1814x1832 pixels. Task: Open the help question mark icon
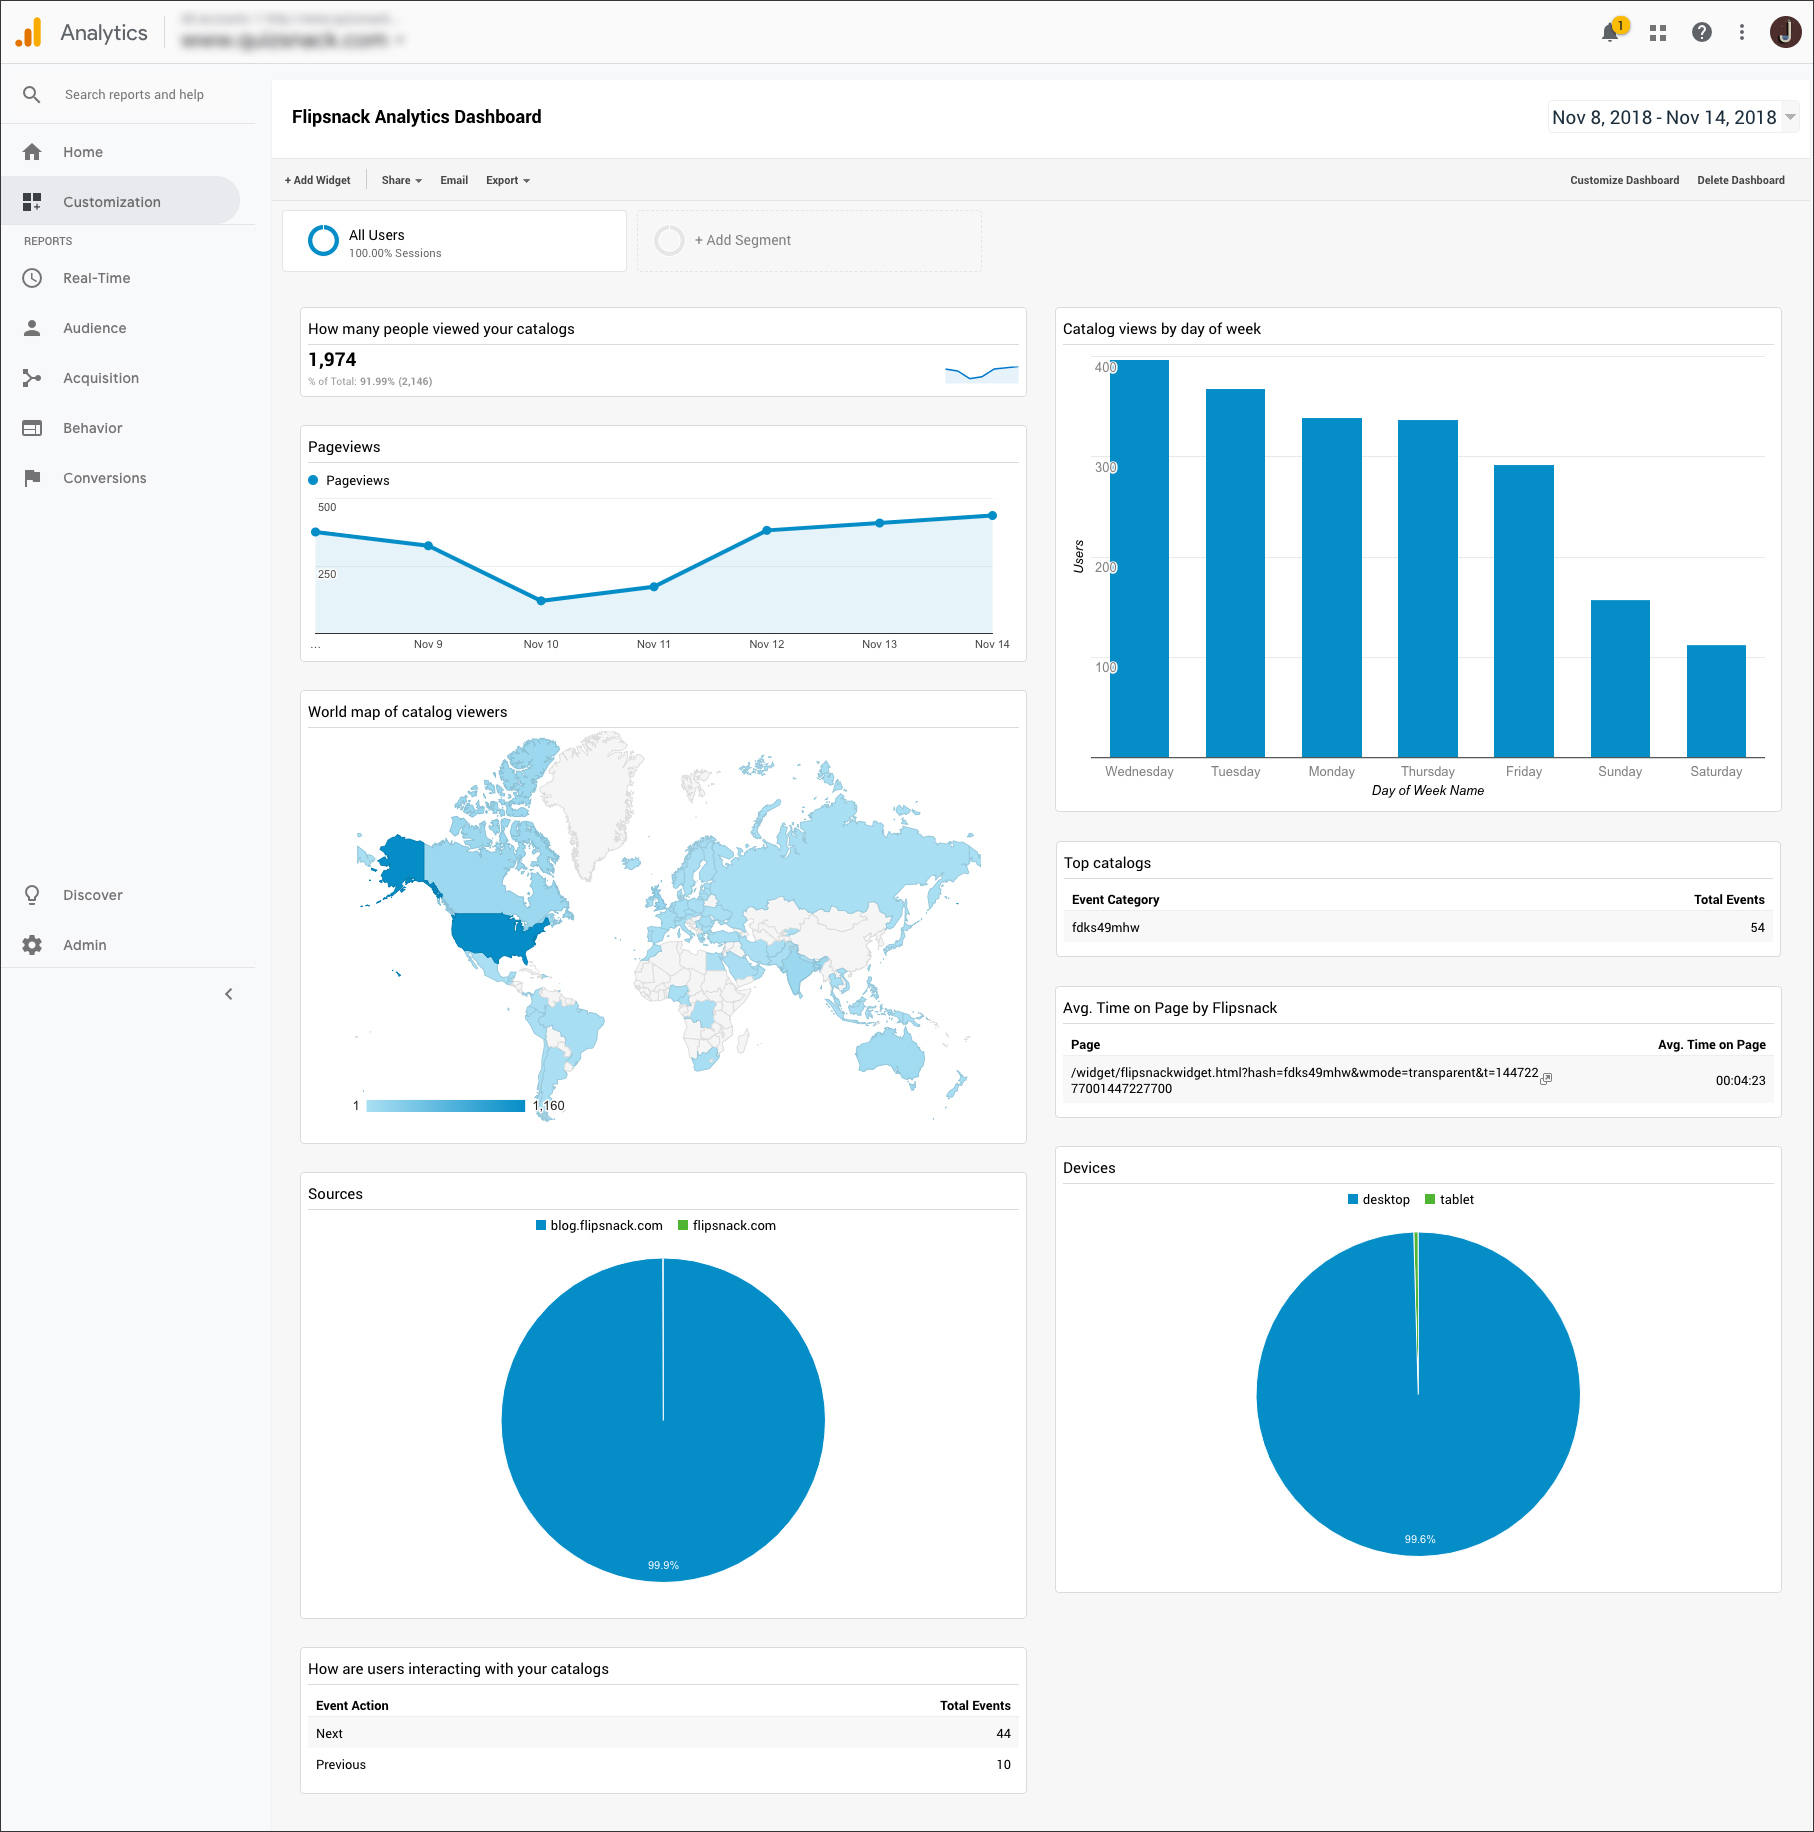click(x=1702, y=32)
